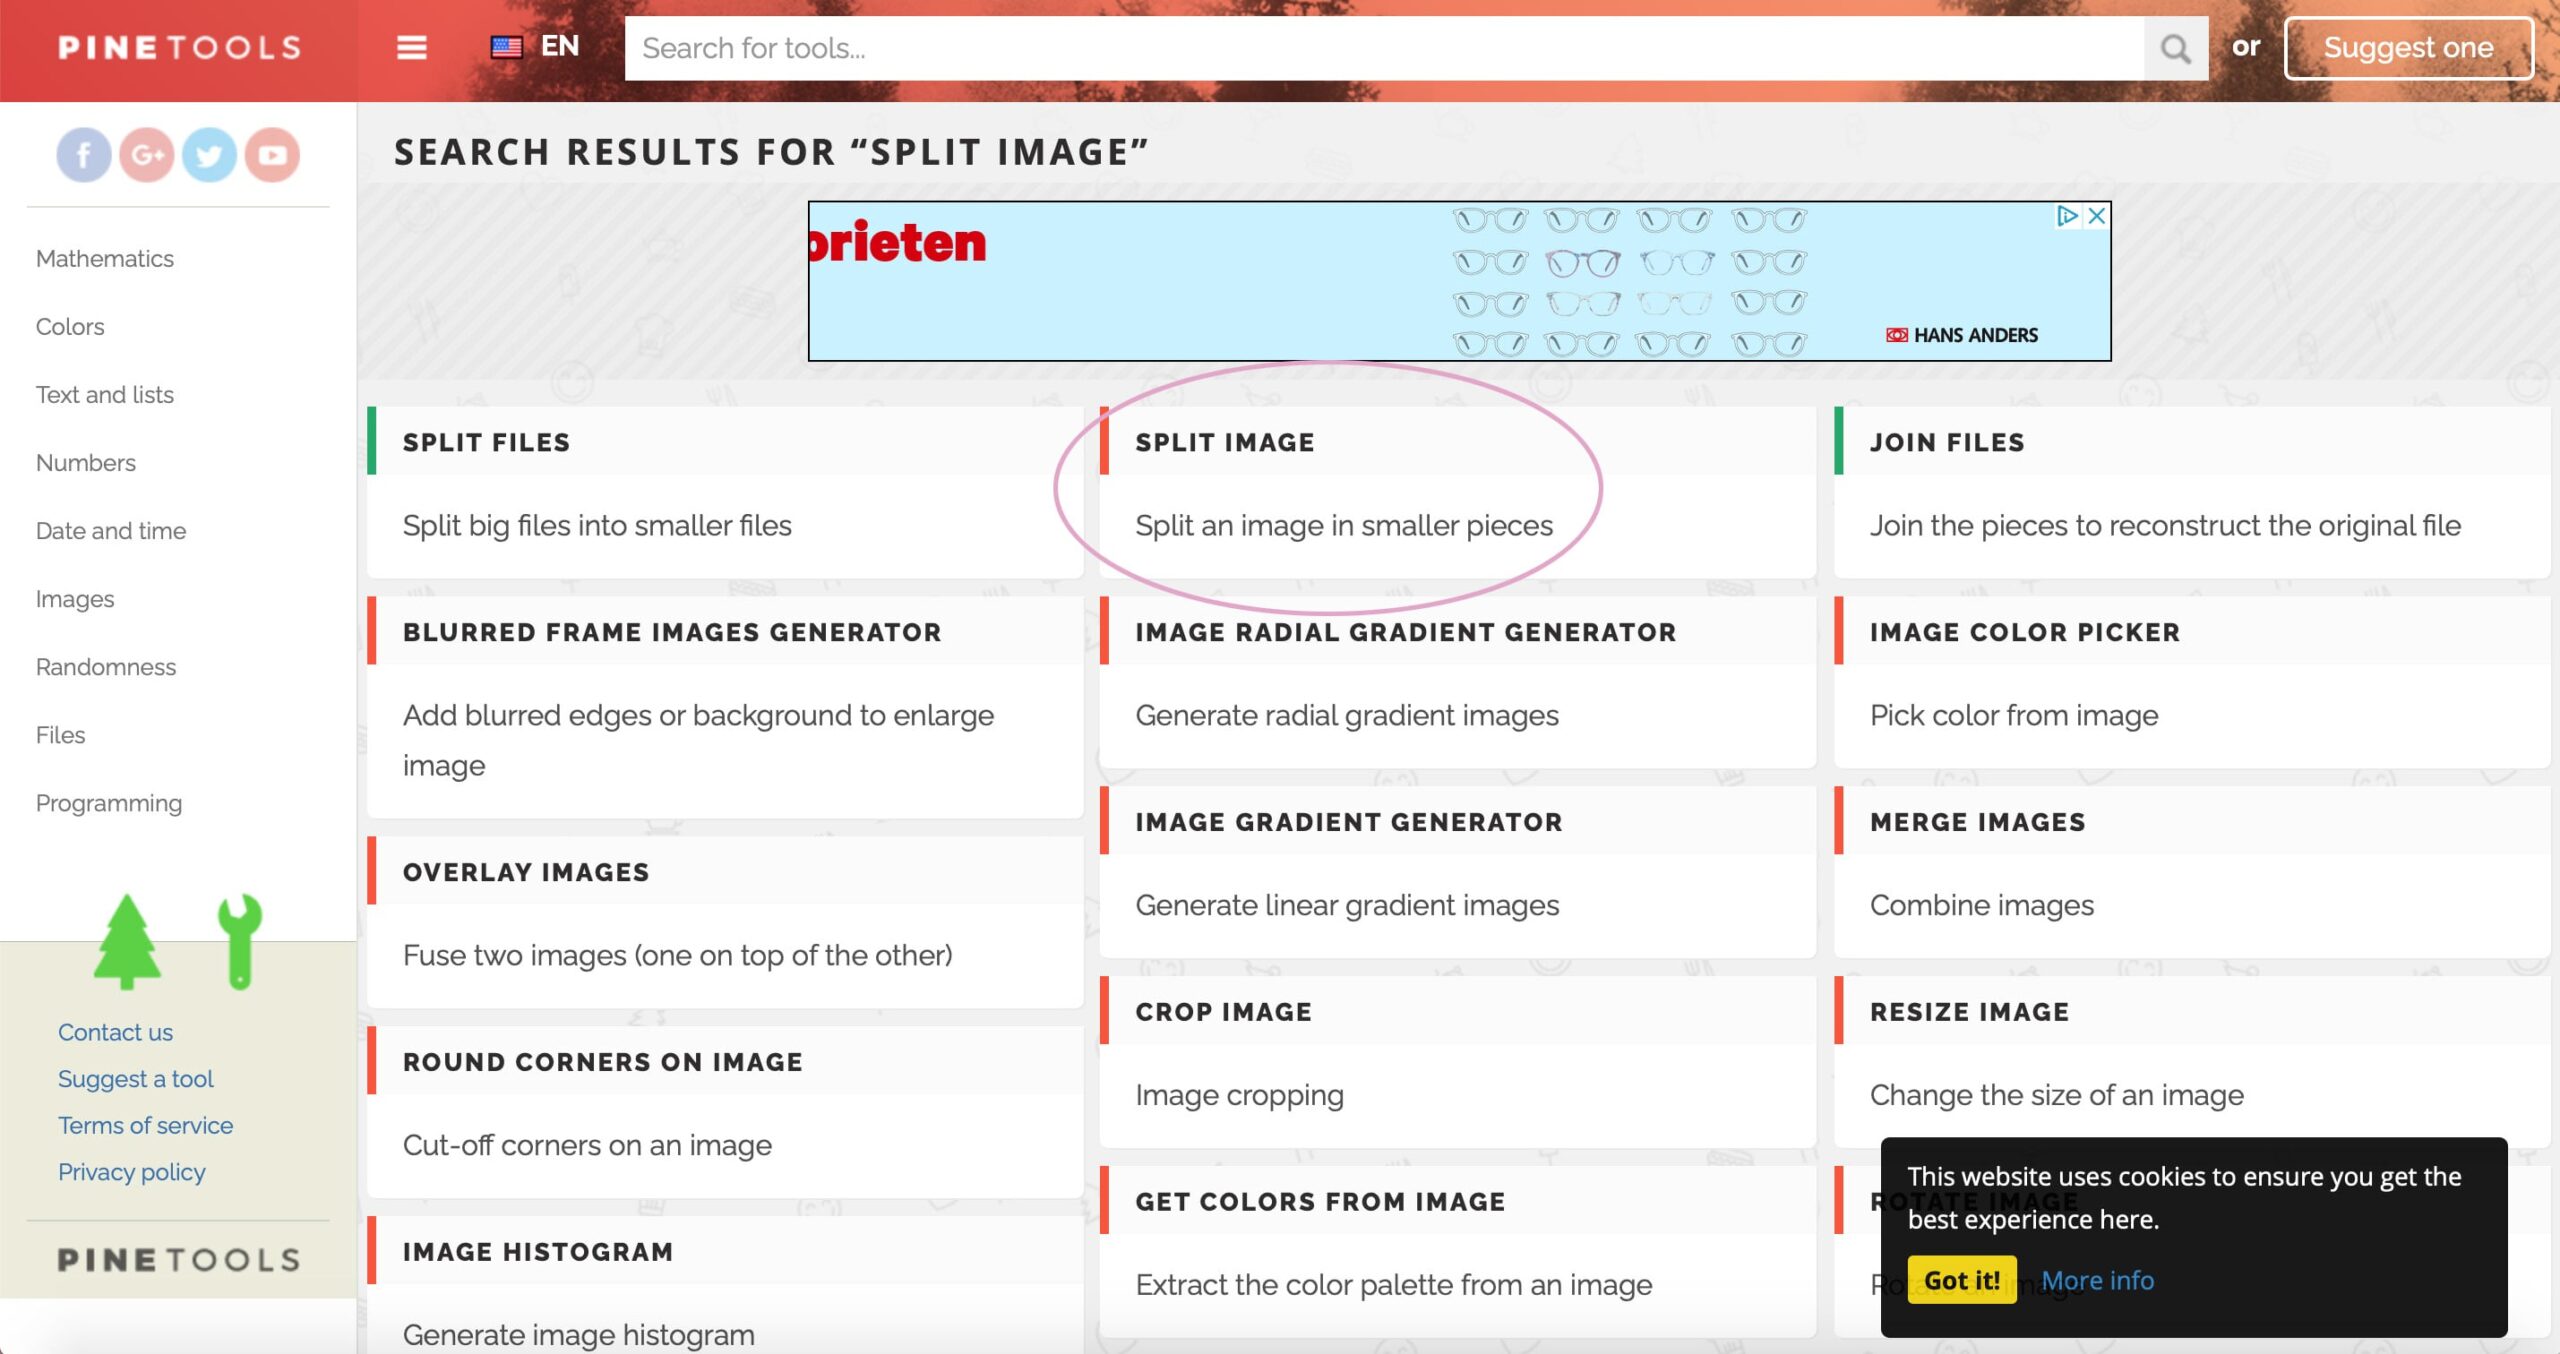The image size is (2560, 1354).
Task: Close the ad with X icon
Action: pyautogui.click(x=2098, y=216)
